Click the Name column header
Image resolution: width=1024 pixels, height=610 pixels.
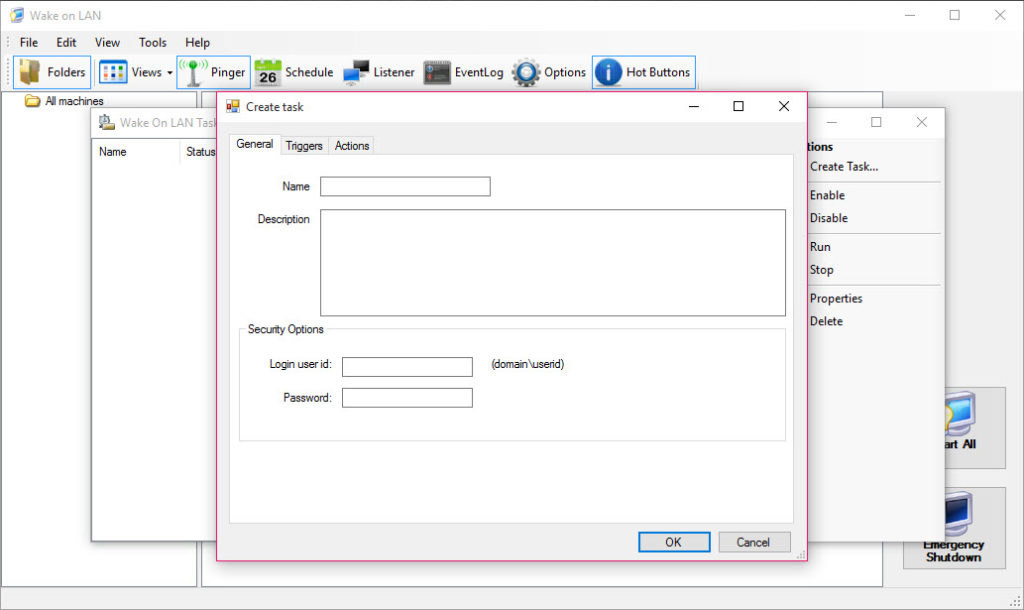pos(112,152)
